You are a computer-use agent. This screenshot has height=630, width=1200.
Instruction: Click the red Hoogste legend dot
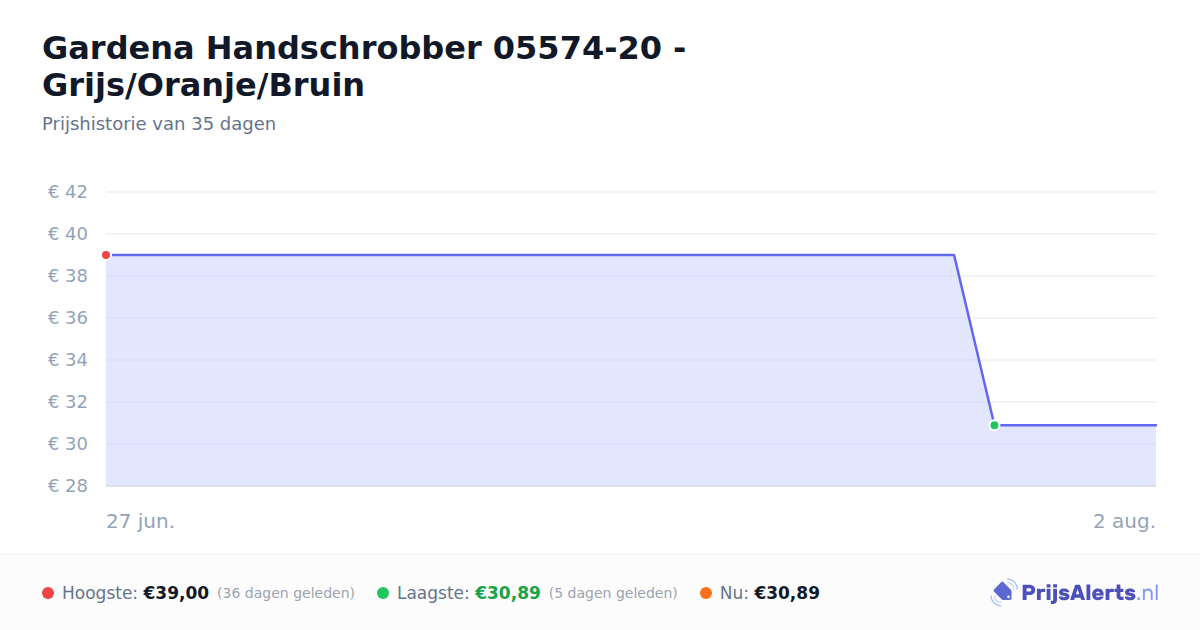(x=48, y=593)
